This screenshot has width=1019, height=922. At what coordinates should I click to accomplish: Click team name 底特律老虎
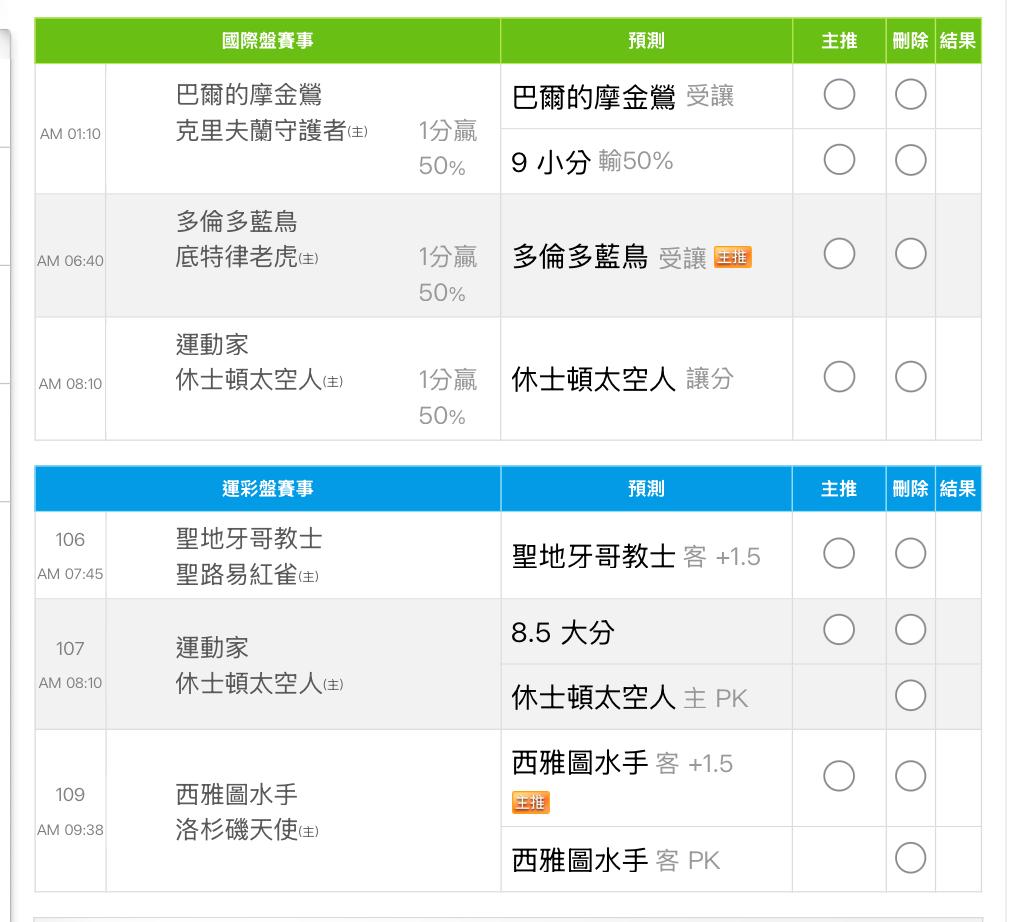coord(237,257)
